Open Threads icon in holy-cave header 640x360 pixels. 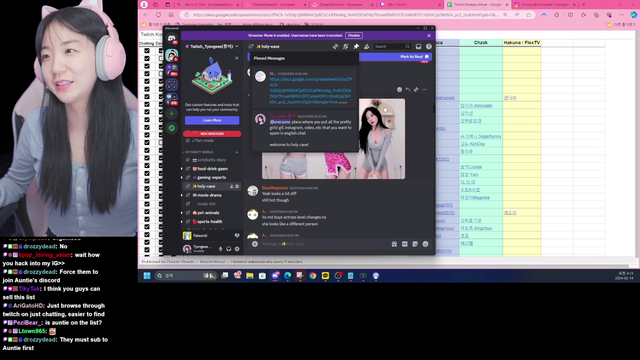(x=335, y=47)
